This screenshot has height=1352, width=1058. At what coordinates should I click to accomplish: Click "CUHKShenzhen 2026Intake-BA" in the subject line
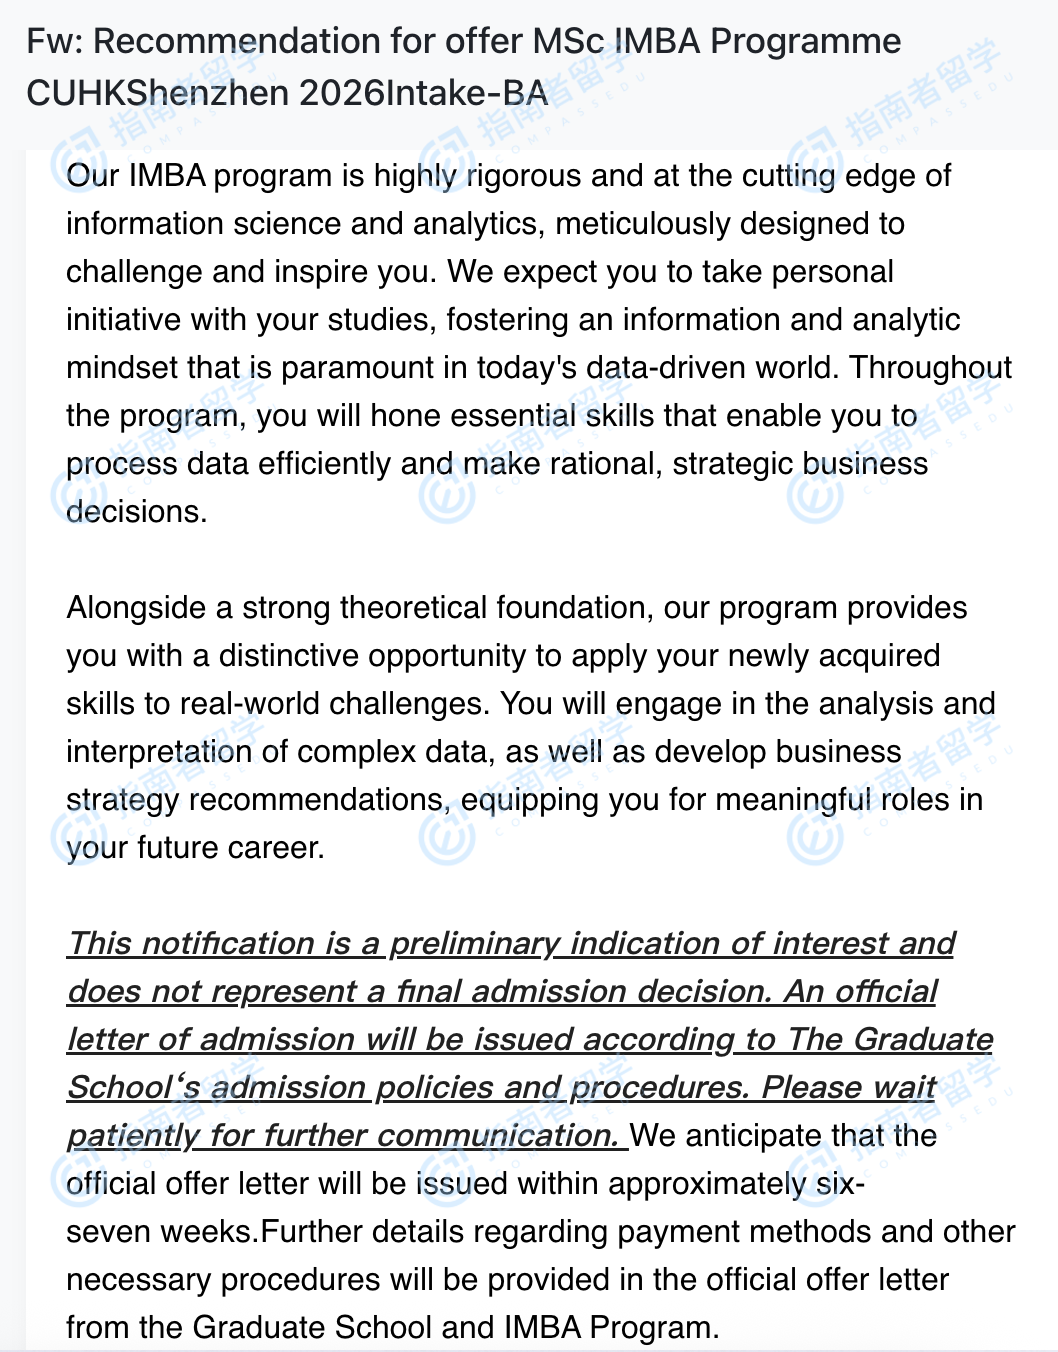[287, 93]
